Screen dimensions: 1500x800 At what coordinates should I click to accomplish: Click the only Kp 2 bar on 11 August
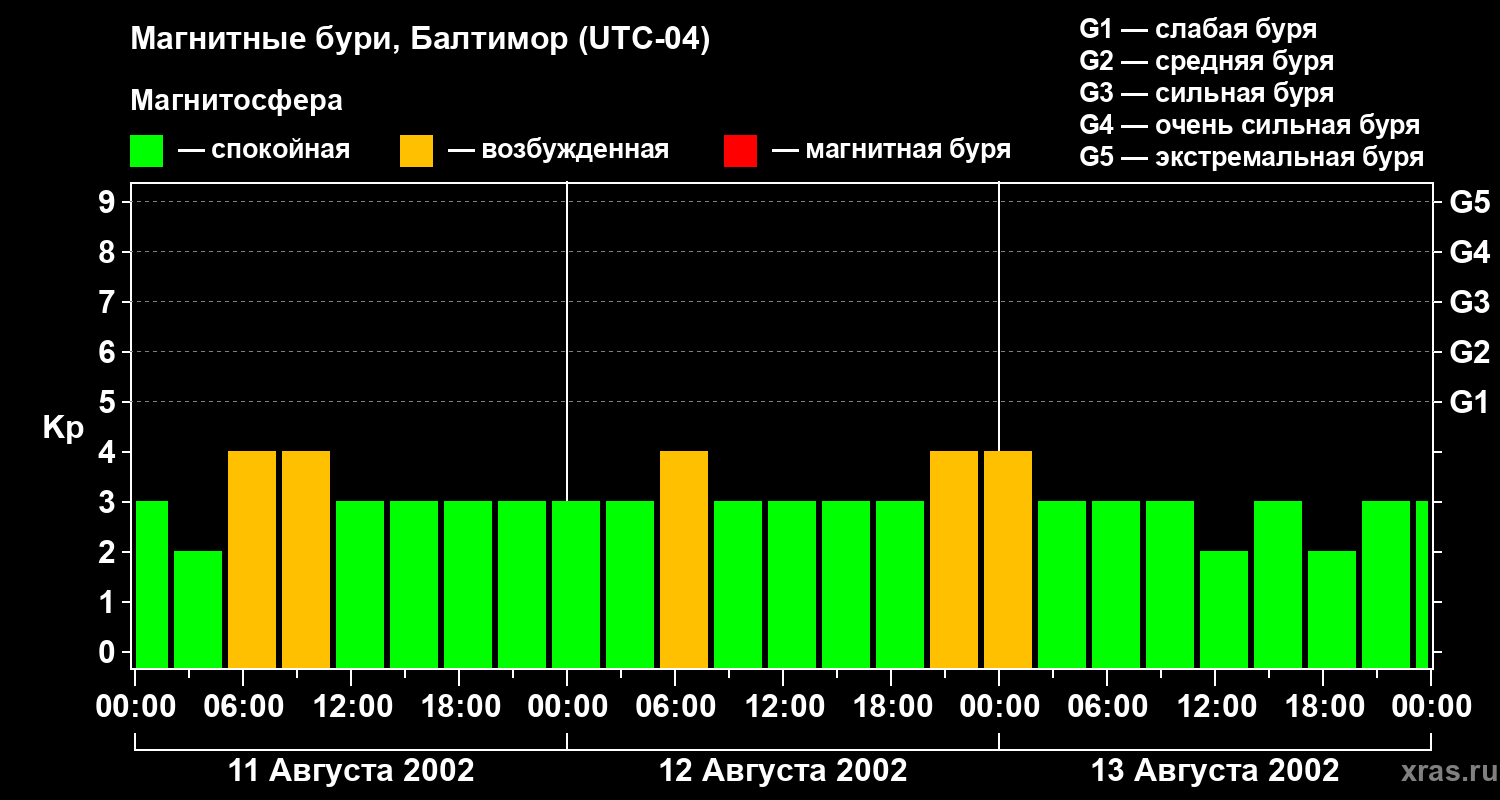coord(198,608)
